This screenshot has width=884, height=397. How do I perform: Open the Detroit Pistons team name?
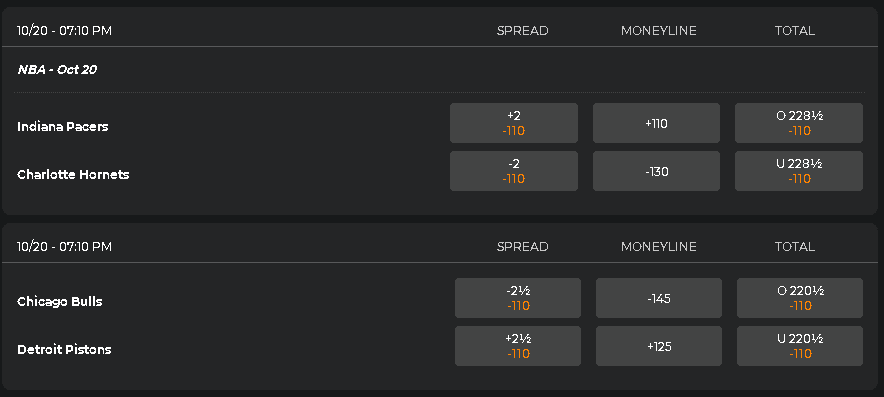click(64, 349)
